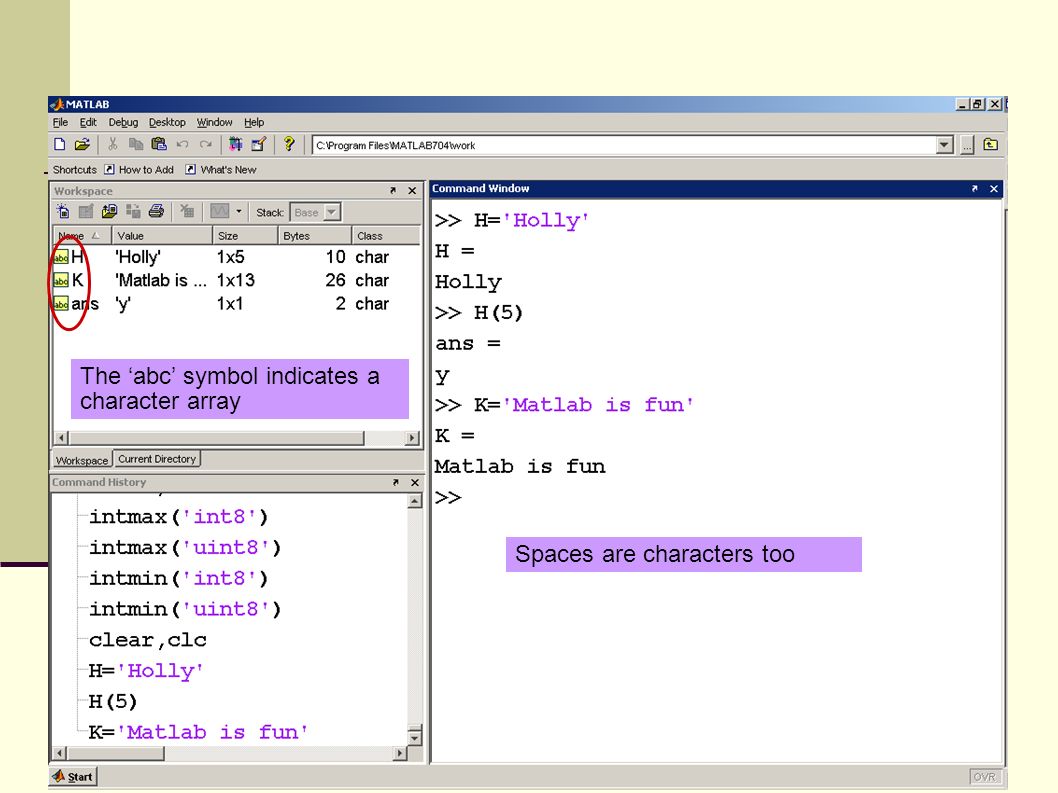
Task: Select H(5) in Command History
Action: (113, 702)
